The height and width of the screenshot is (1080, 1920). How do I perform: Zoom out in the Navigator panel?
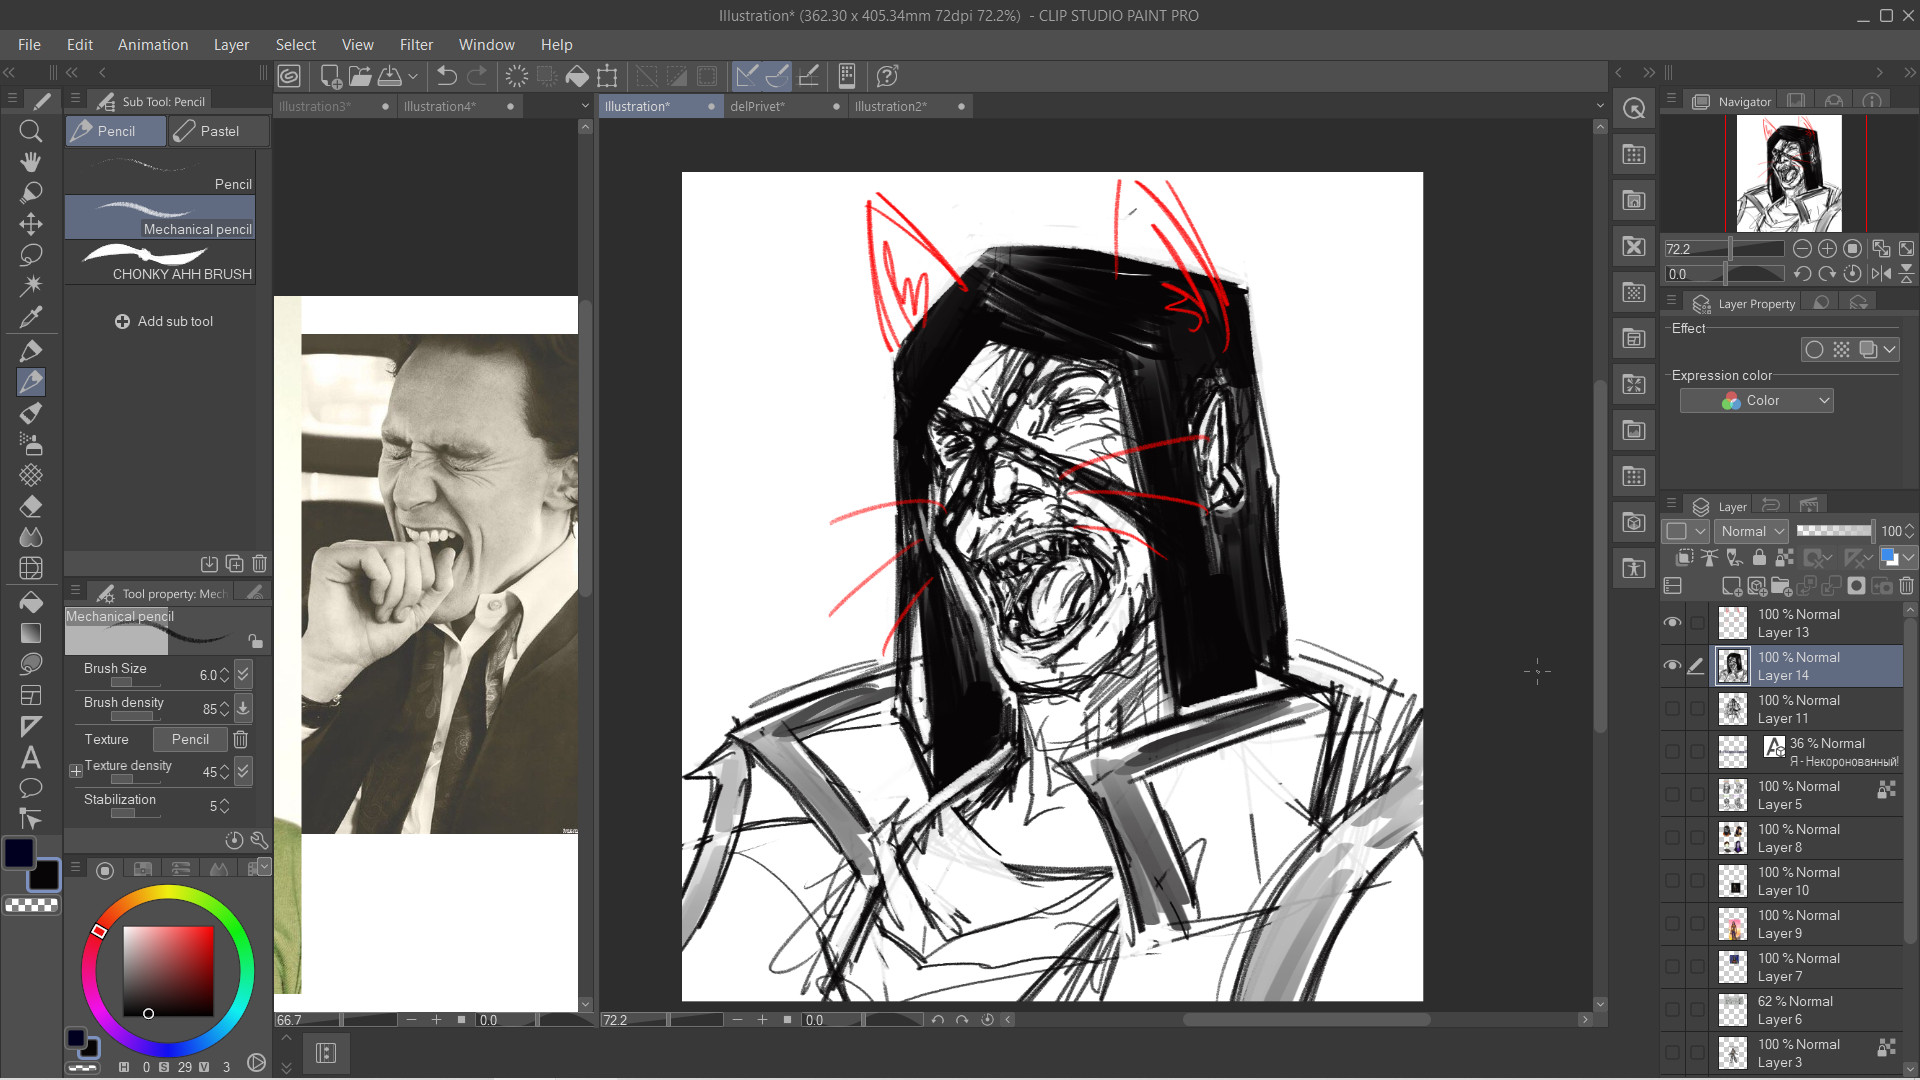click(x=1802, y=248)
